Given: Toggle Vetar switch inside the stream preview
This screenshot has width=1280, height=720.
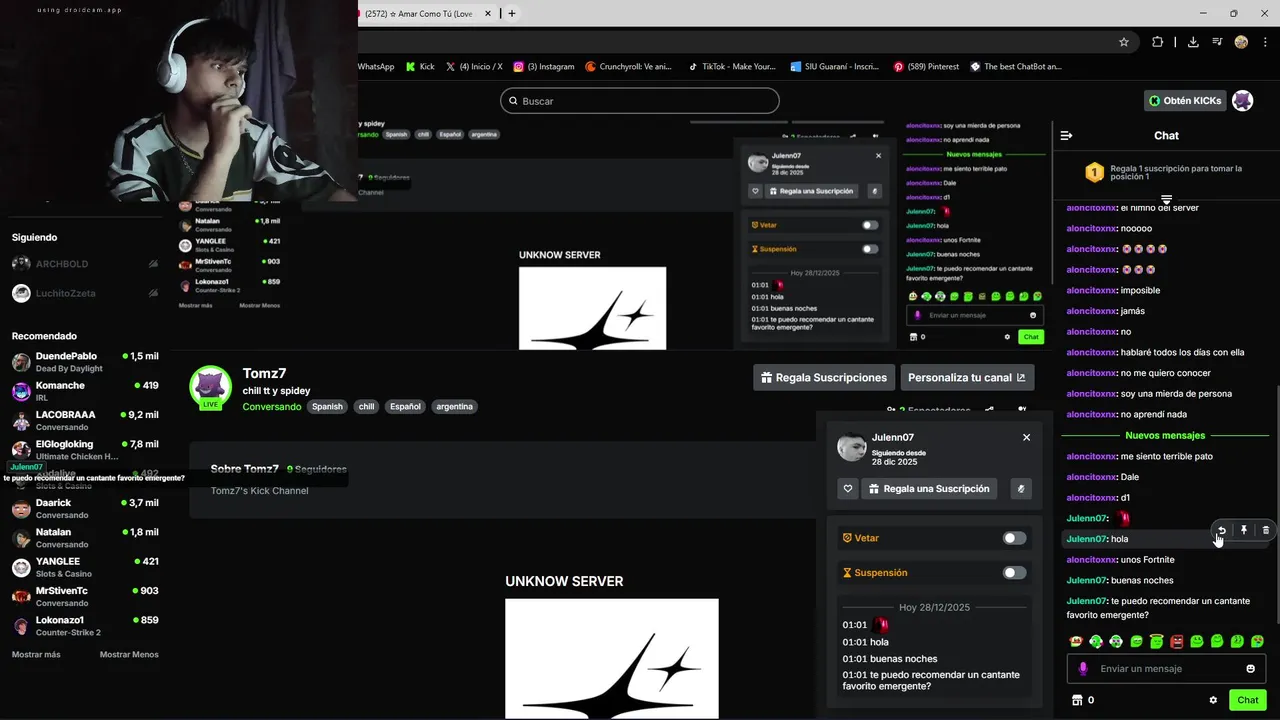Looking at the screenshot, I should (x=870, y=225).
